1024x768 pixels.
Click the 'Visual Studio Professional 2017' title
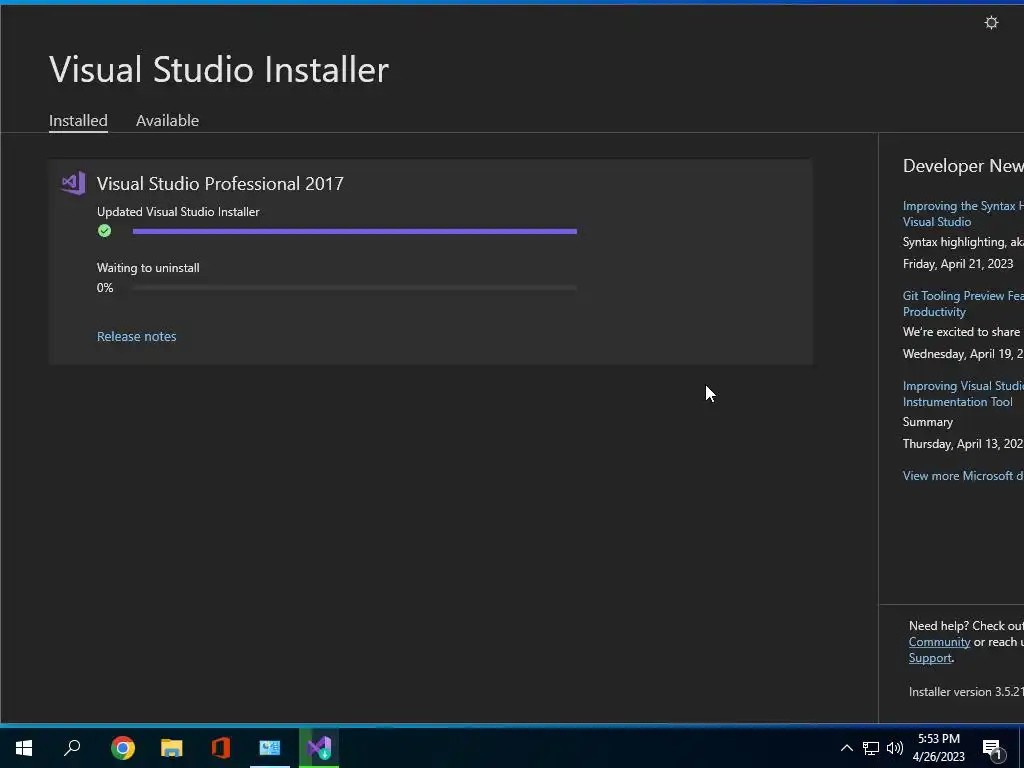pos(220,184)
